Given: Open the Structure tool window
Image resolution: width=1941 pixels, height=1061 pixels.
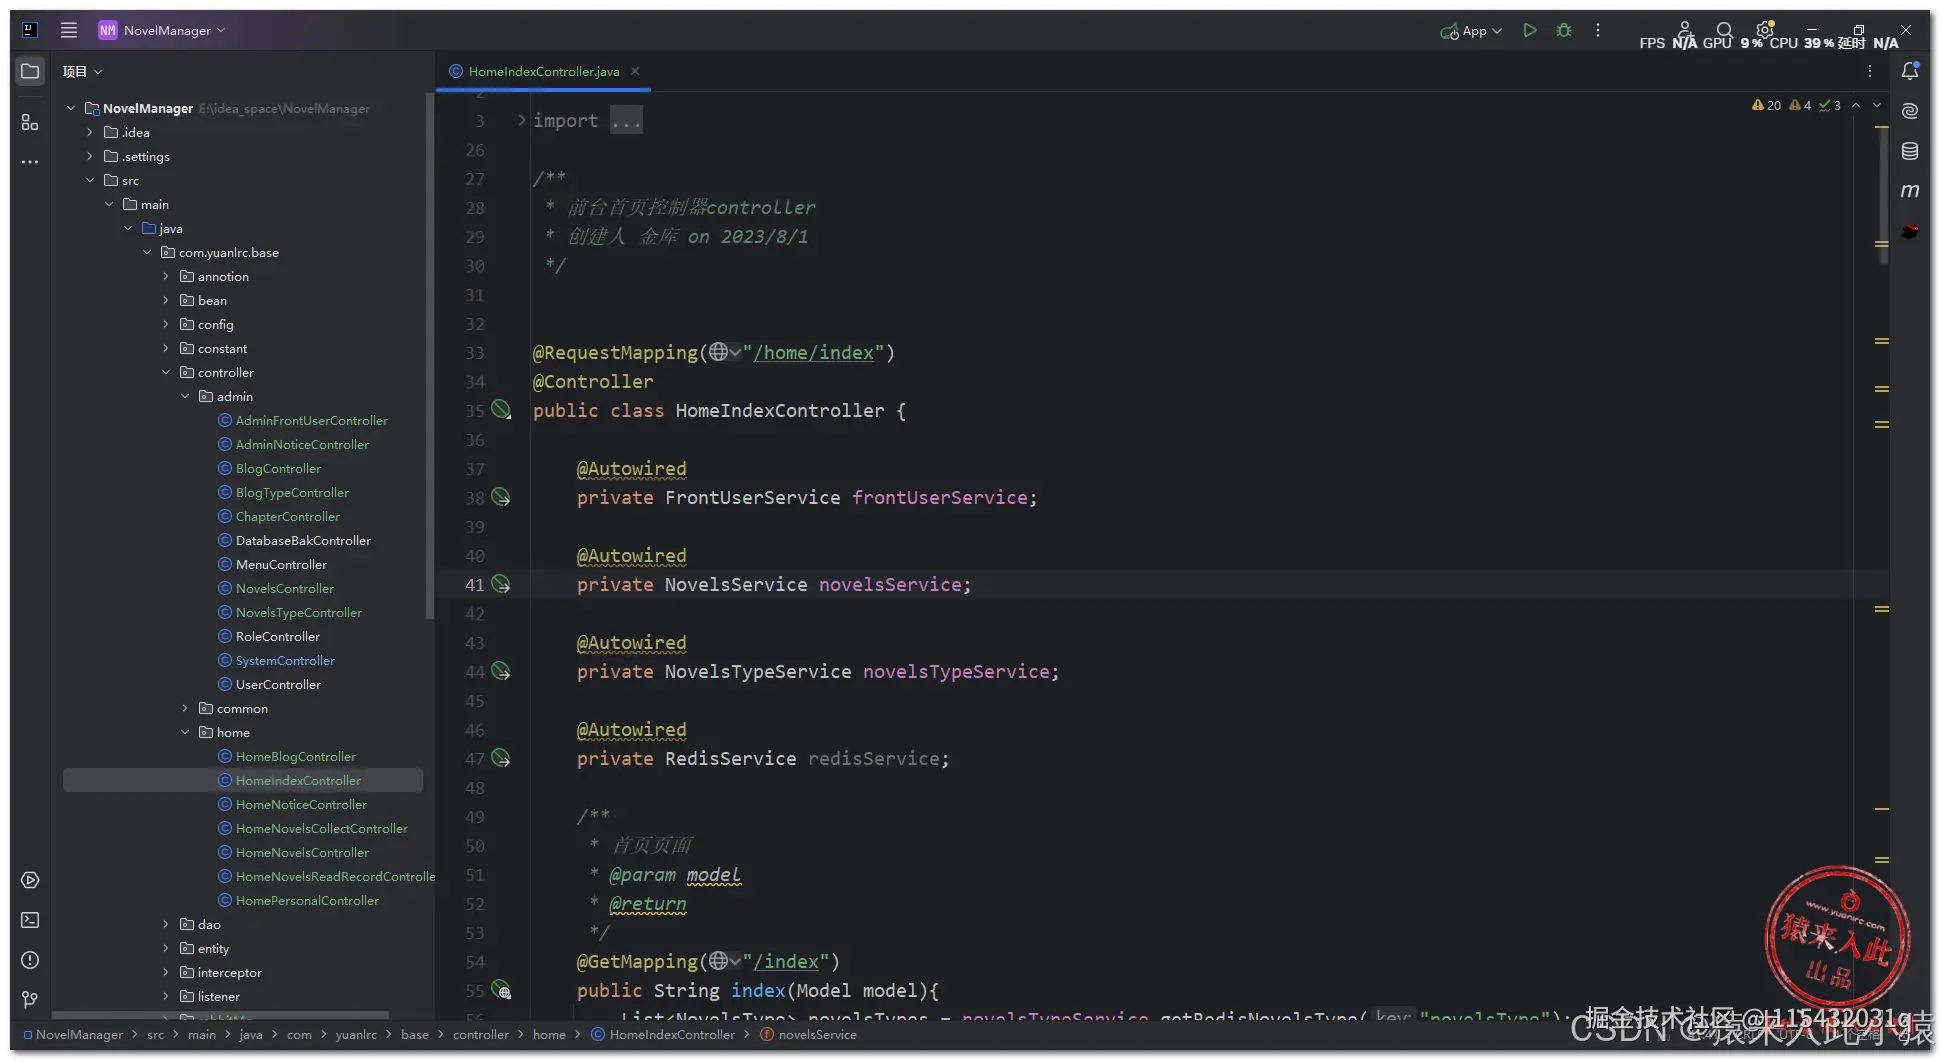Looking at the screenshot, I should pyautogui.click(x=30, y=122).
